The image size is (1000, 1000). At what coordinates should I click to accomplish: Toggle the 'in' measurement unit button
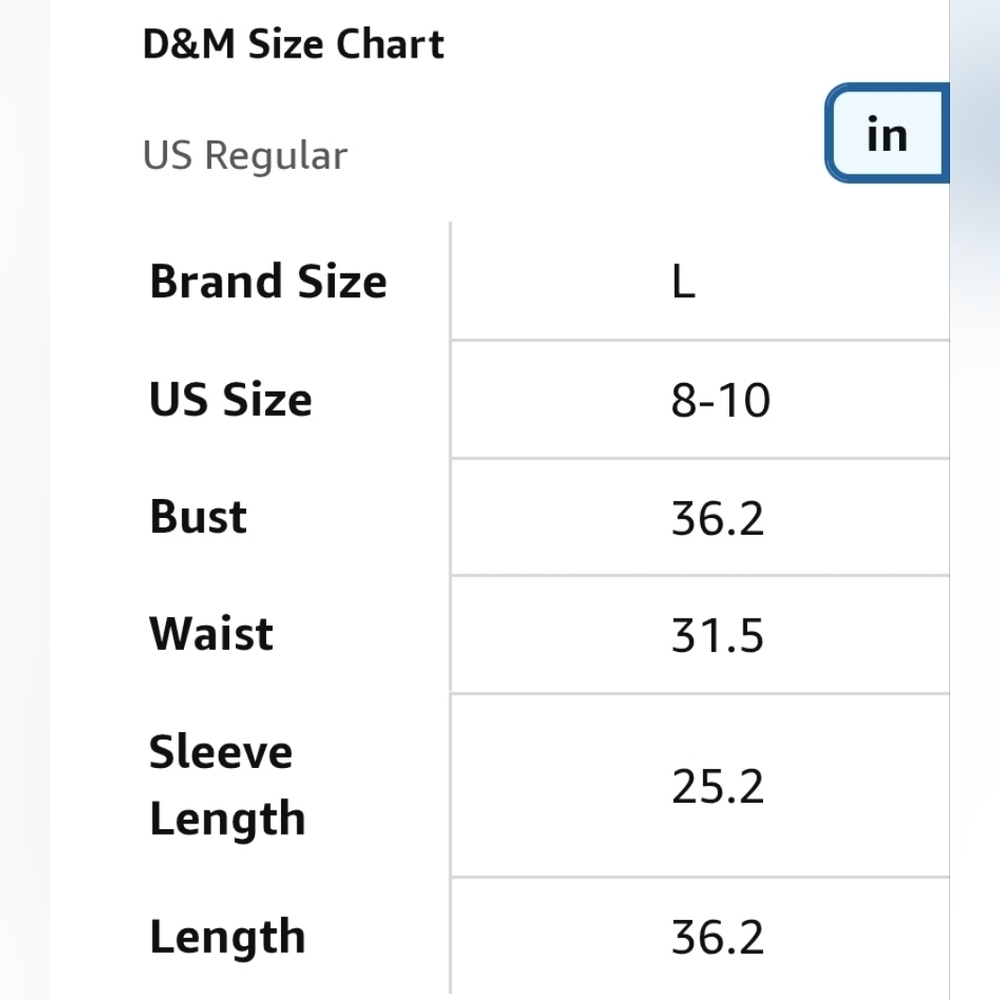click(887, 134)
